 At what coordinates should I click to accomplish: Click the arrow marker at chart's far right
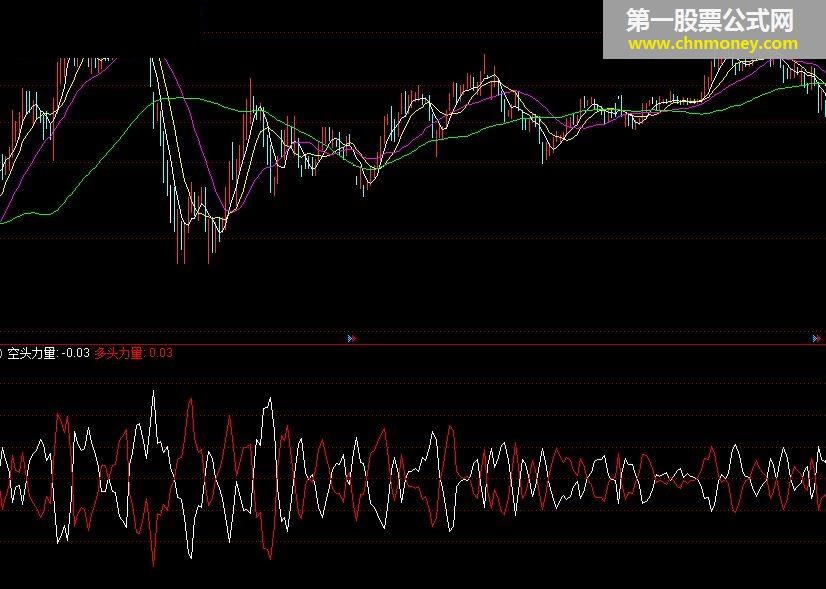[x=817, y=338]
